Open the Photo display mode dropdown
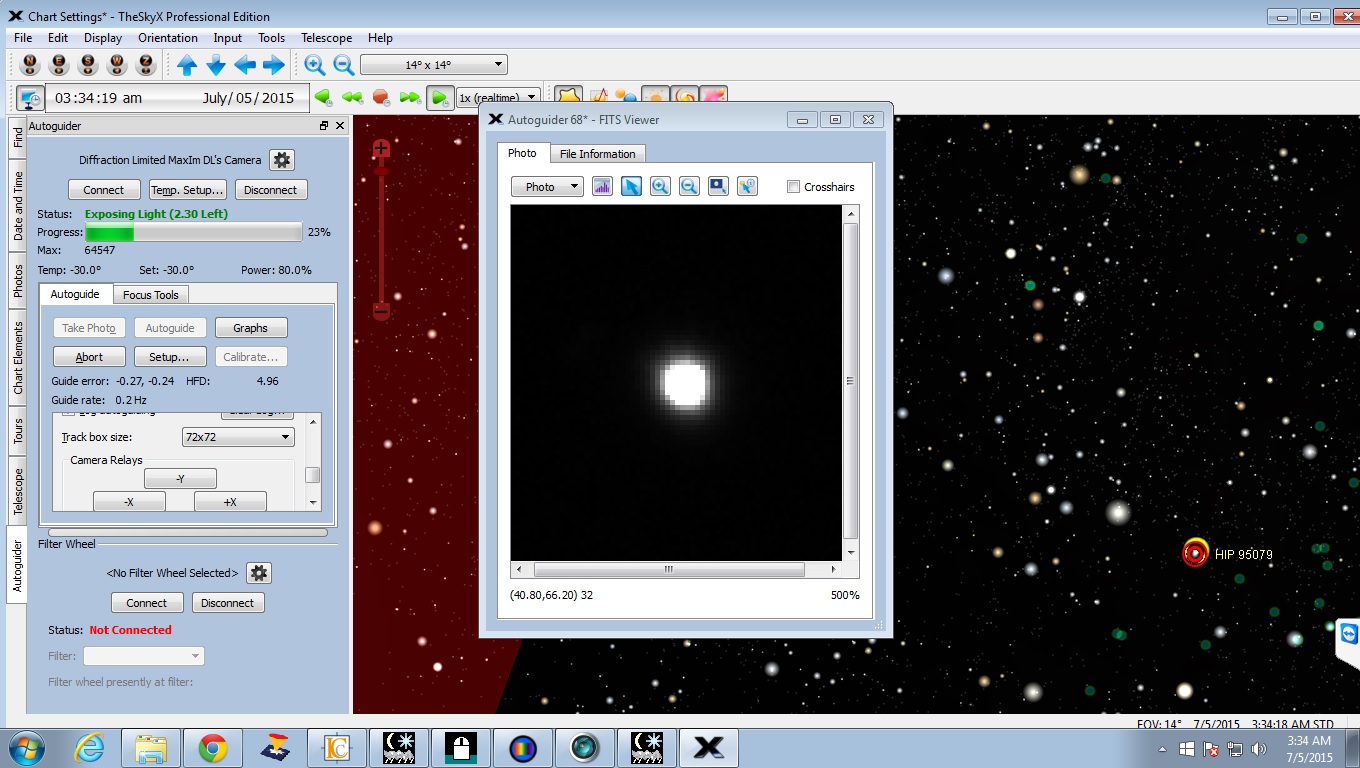 pos(547,187)
